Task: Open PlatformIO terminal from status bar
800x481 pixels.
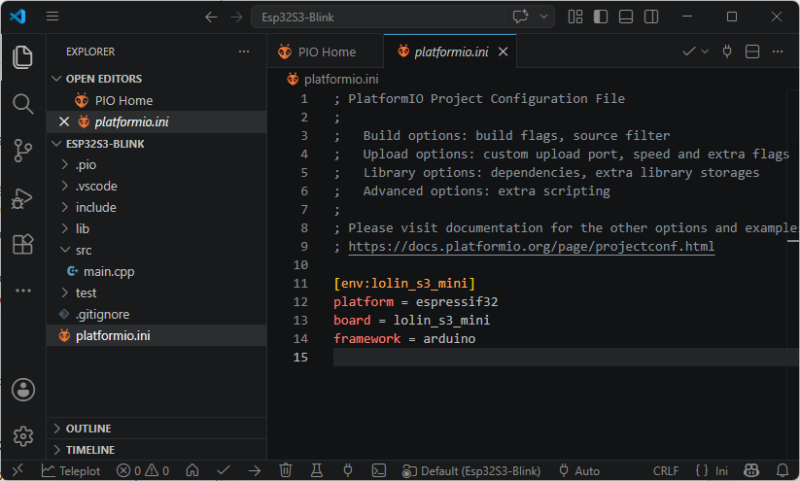Action: point(379,470)
